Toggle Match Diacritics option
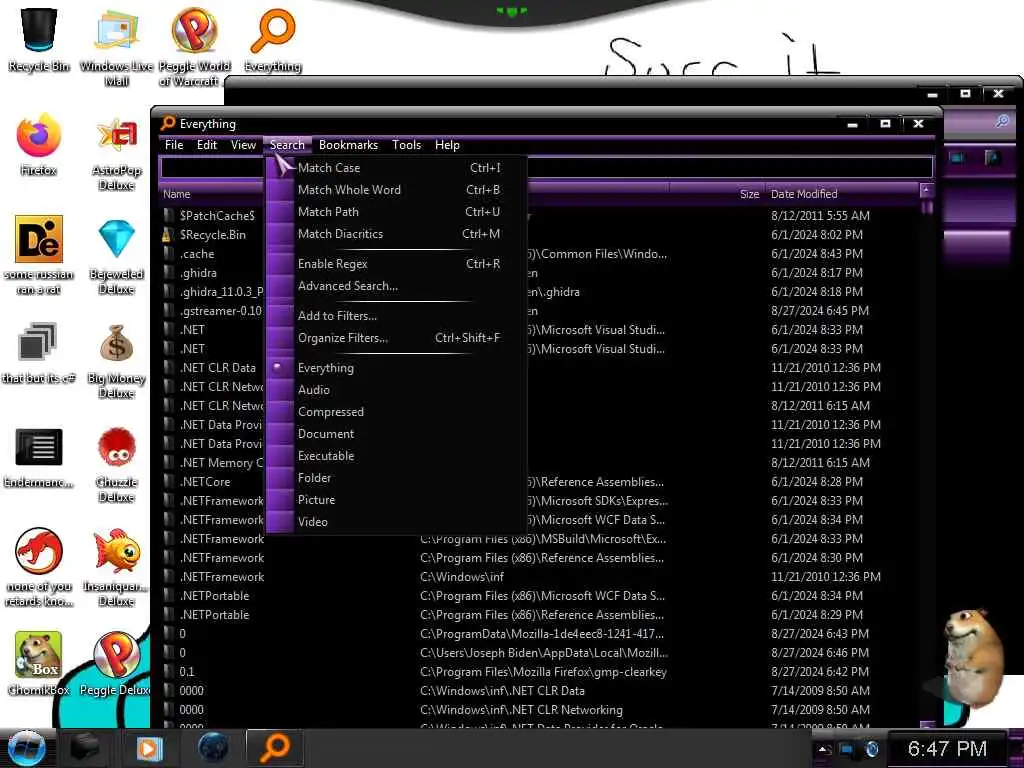1024x768 pixels. tap(398, 234)
